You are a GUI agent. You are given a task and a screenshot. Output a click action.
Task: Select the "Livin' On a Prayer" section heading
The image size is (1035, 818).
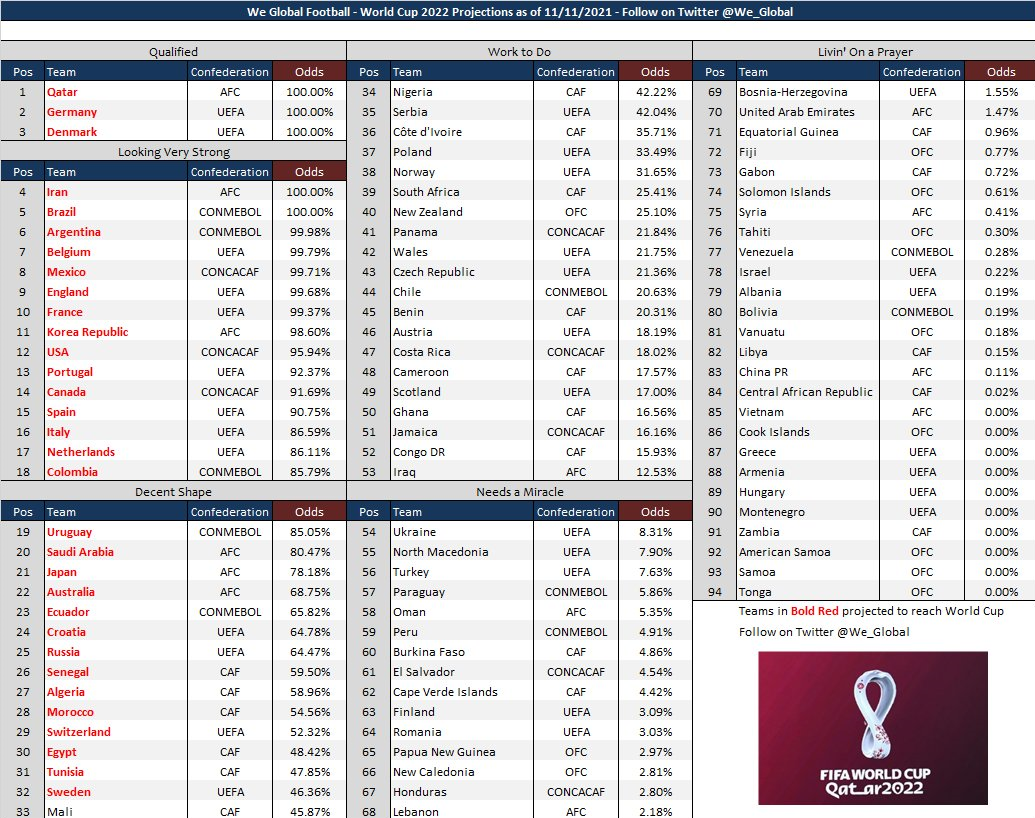click(x=864, y=52)
